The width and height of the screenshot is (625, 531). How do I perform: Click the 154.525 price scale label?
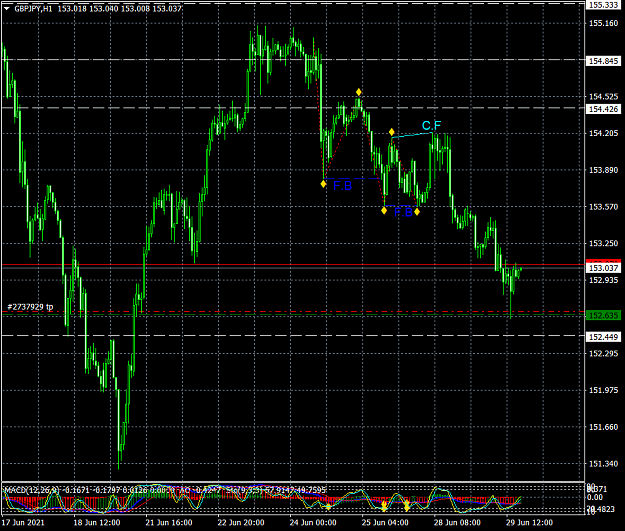pos(603,96)
